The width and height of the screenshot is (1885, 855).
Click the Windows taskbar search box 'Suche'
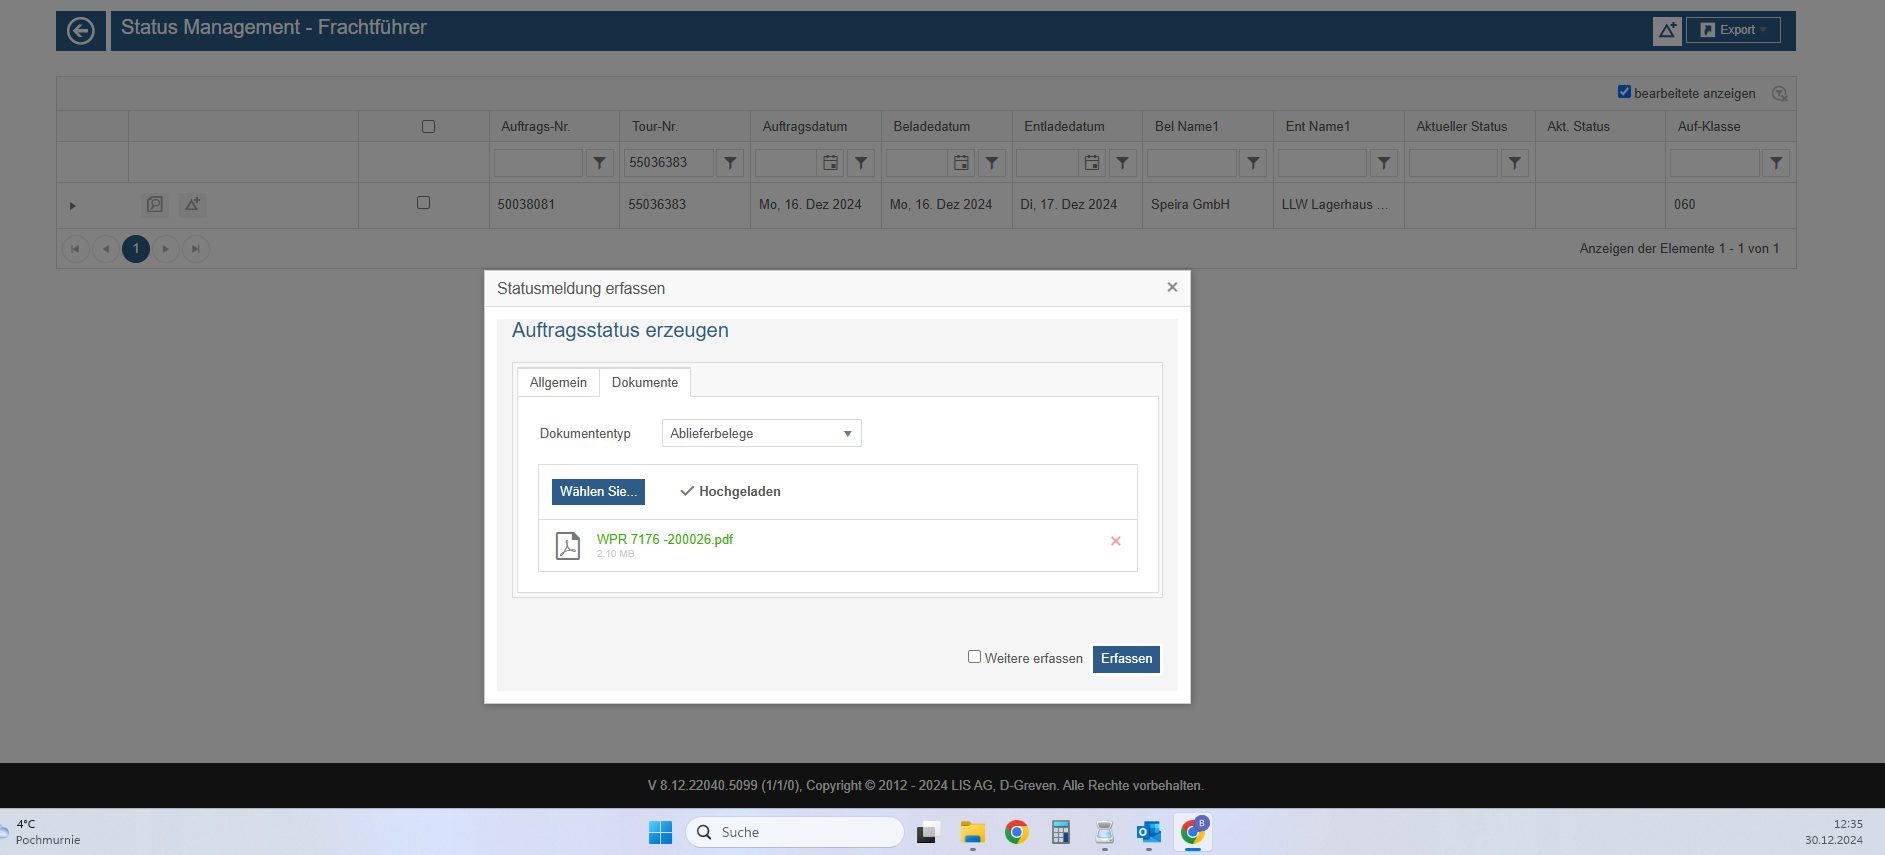795,832
